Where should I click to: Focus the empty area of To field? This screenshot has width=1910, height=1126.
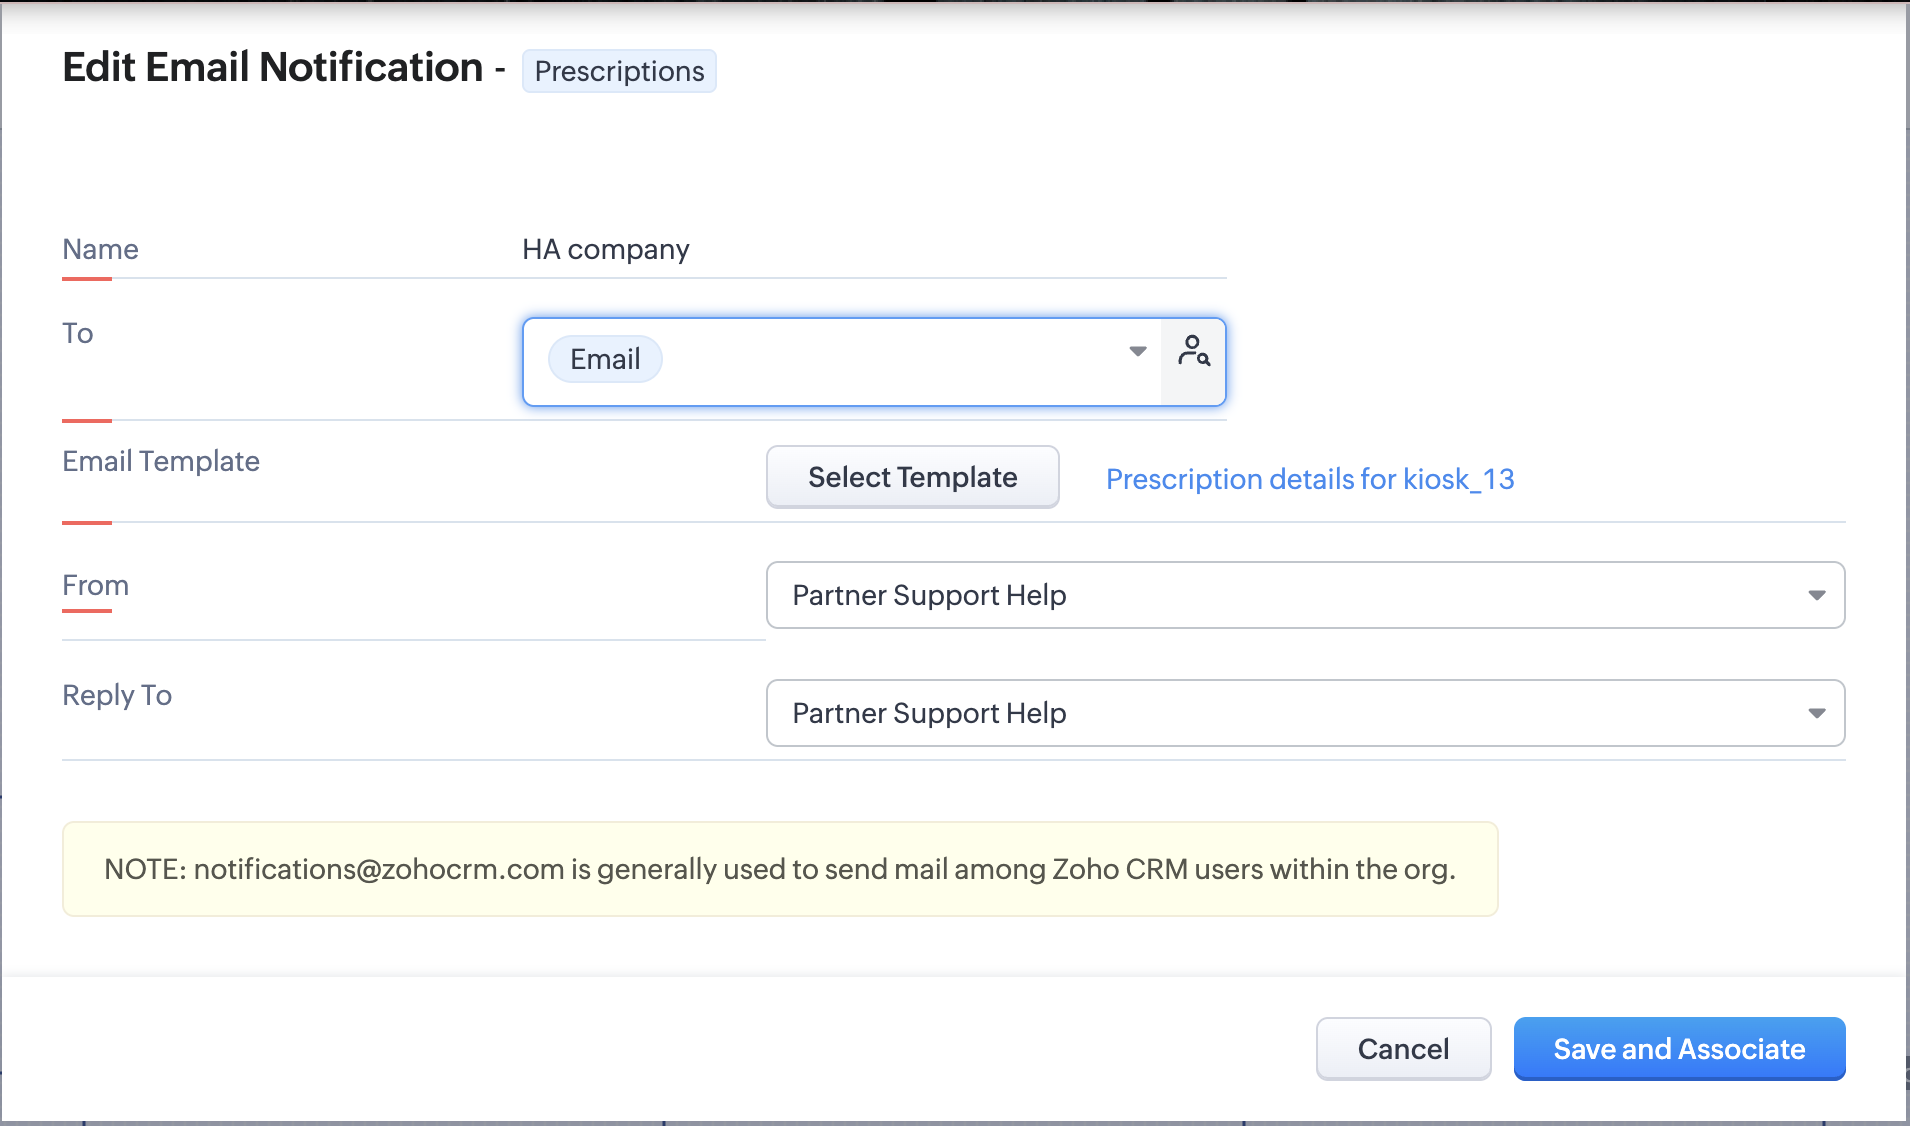[890, 362]
